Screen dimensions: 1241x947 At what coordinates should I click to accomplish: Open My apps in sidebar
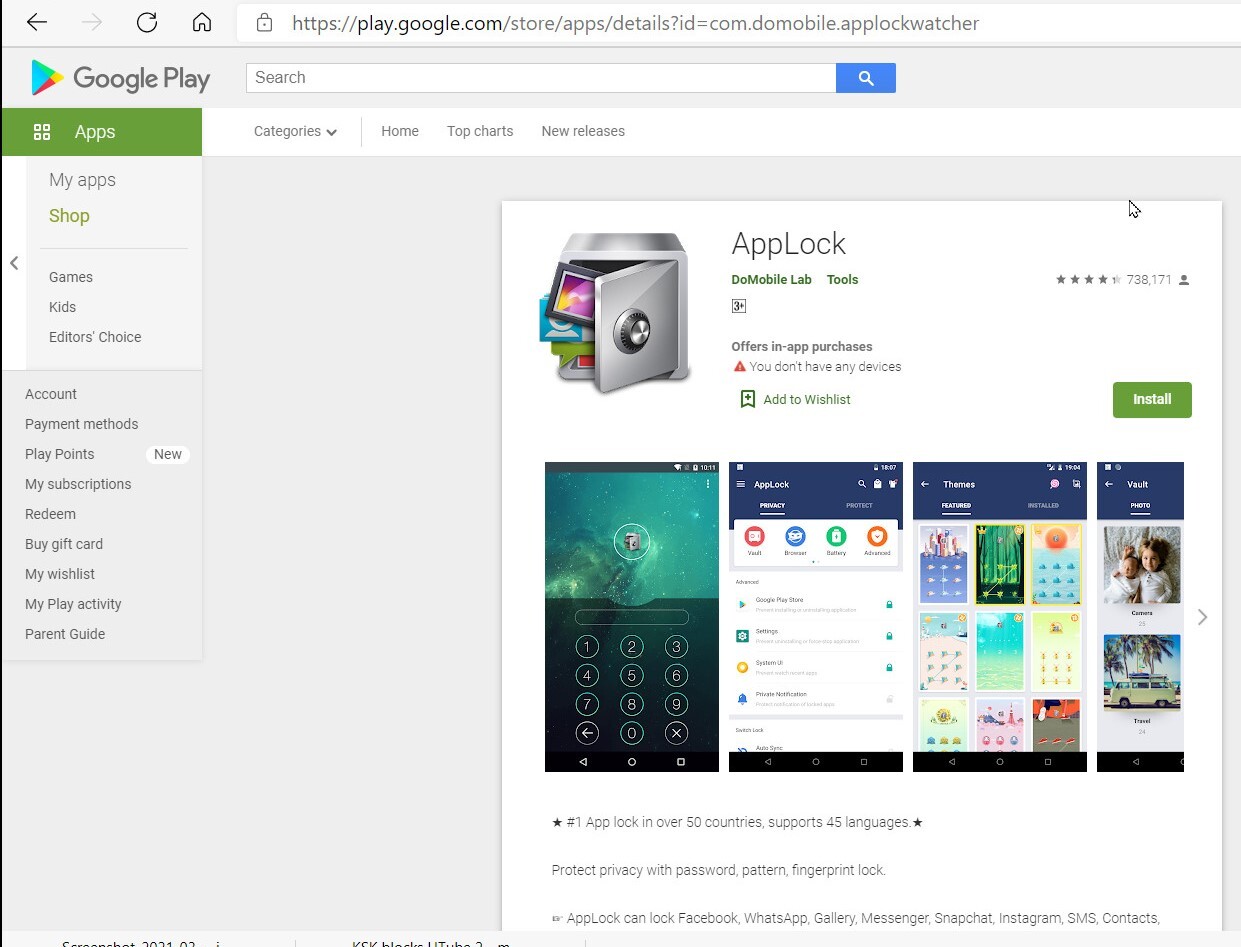coord(82,180)
